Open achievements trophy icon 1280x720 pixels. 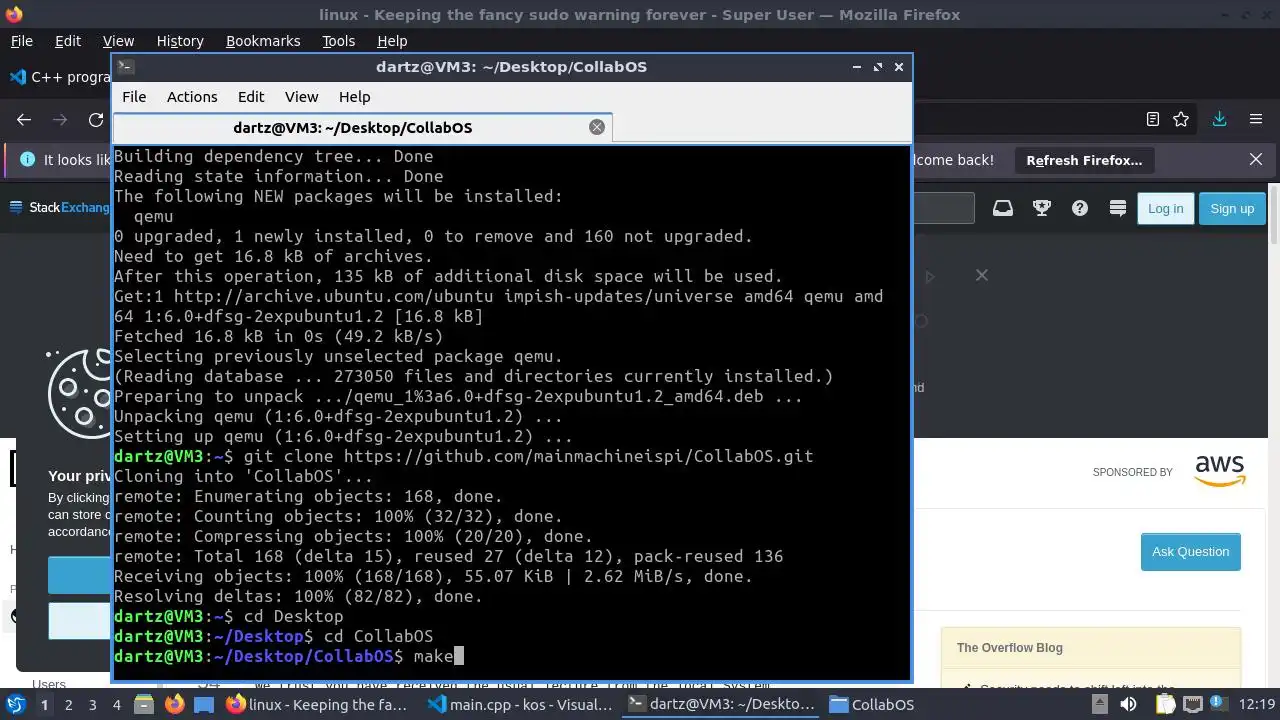1041,208
